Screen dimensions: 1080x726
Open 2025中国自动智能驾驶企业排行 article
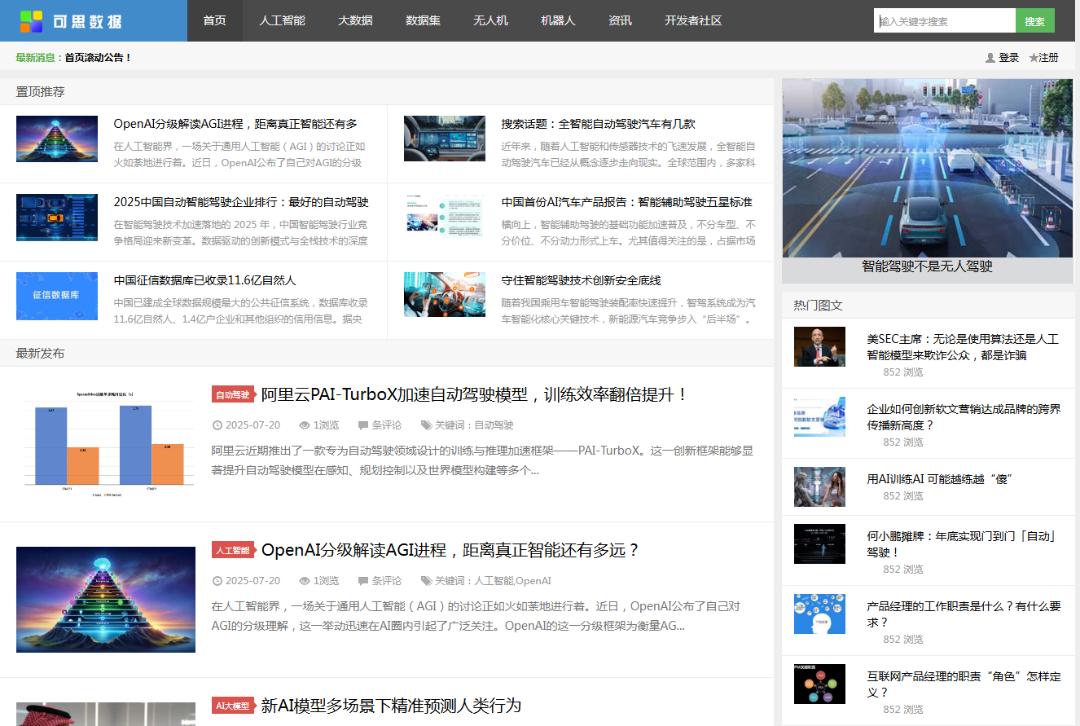click(241, 202)
